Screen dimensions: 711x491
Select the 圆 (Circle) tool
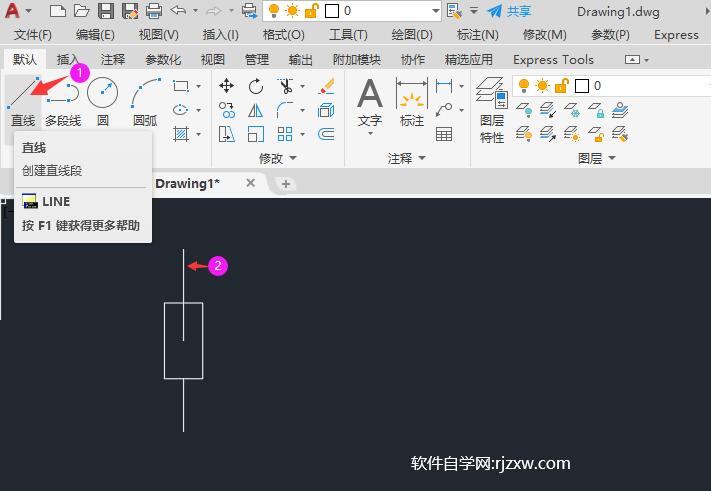tap(102, 102)
